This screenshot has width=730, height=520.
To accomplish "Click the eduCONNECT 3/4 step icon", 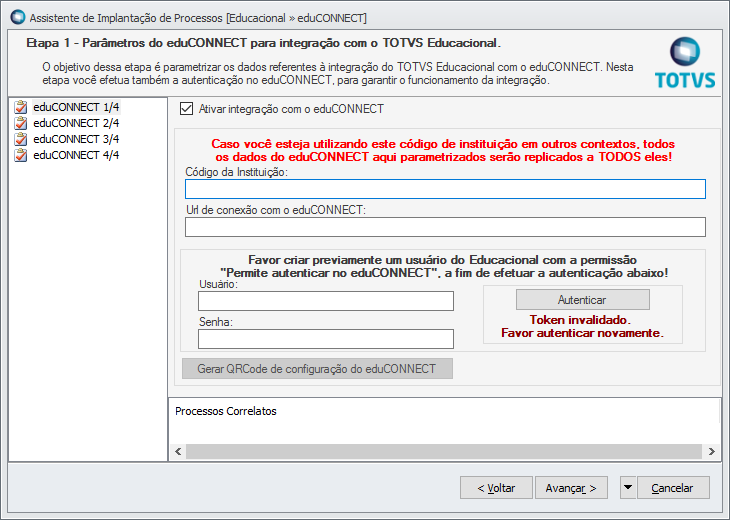I will 21,139.
